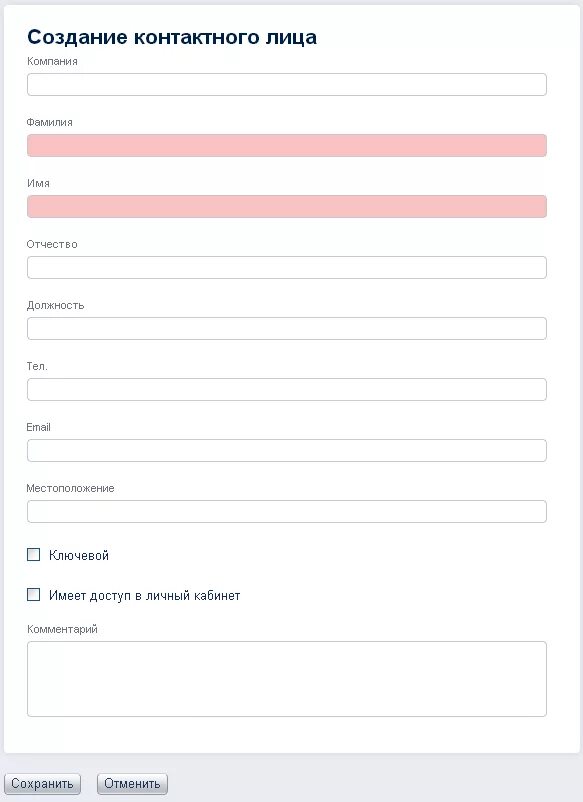The image size is (583, 802).
Task: Click the Комментарий field label
Action: 62,629
